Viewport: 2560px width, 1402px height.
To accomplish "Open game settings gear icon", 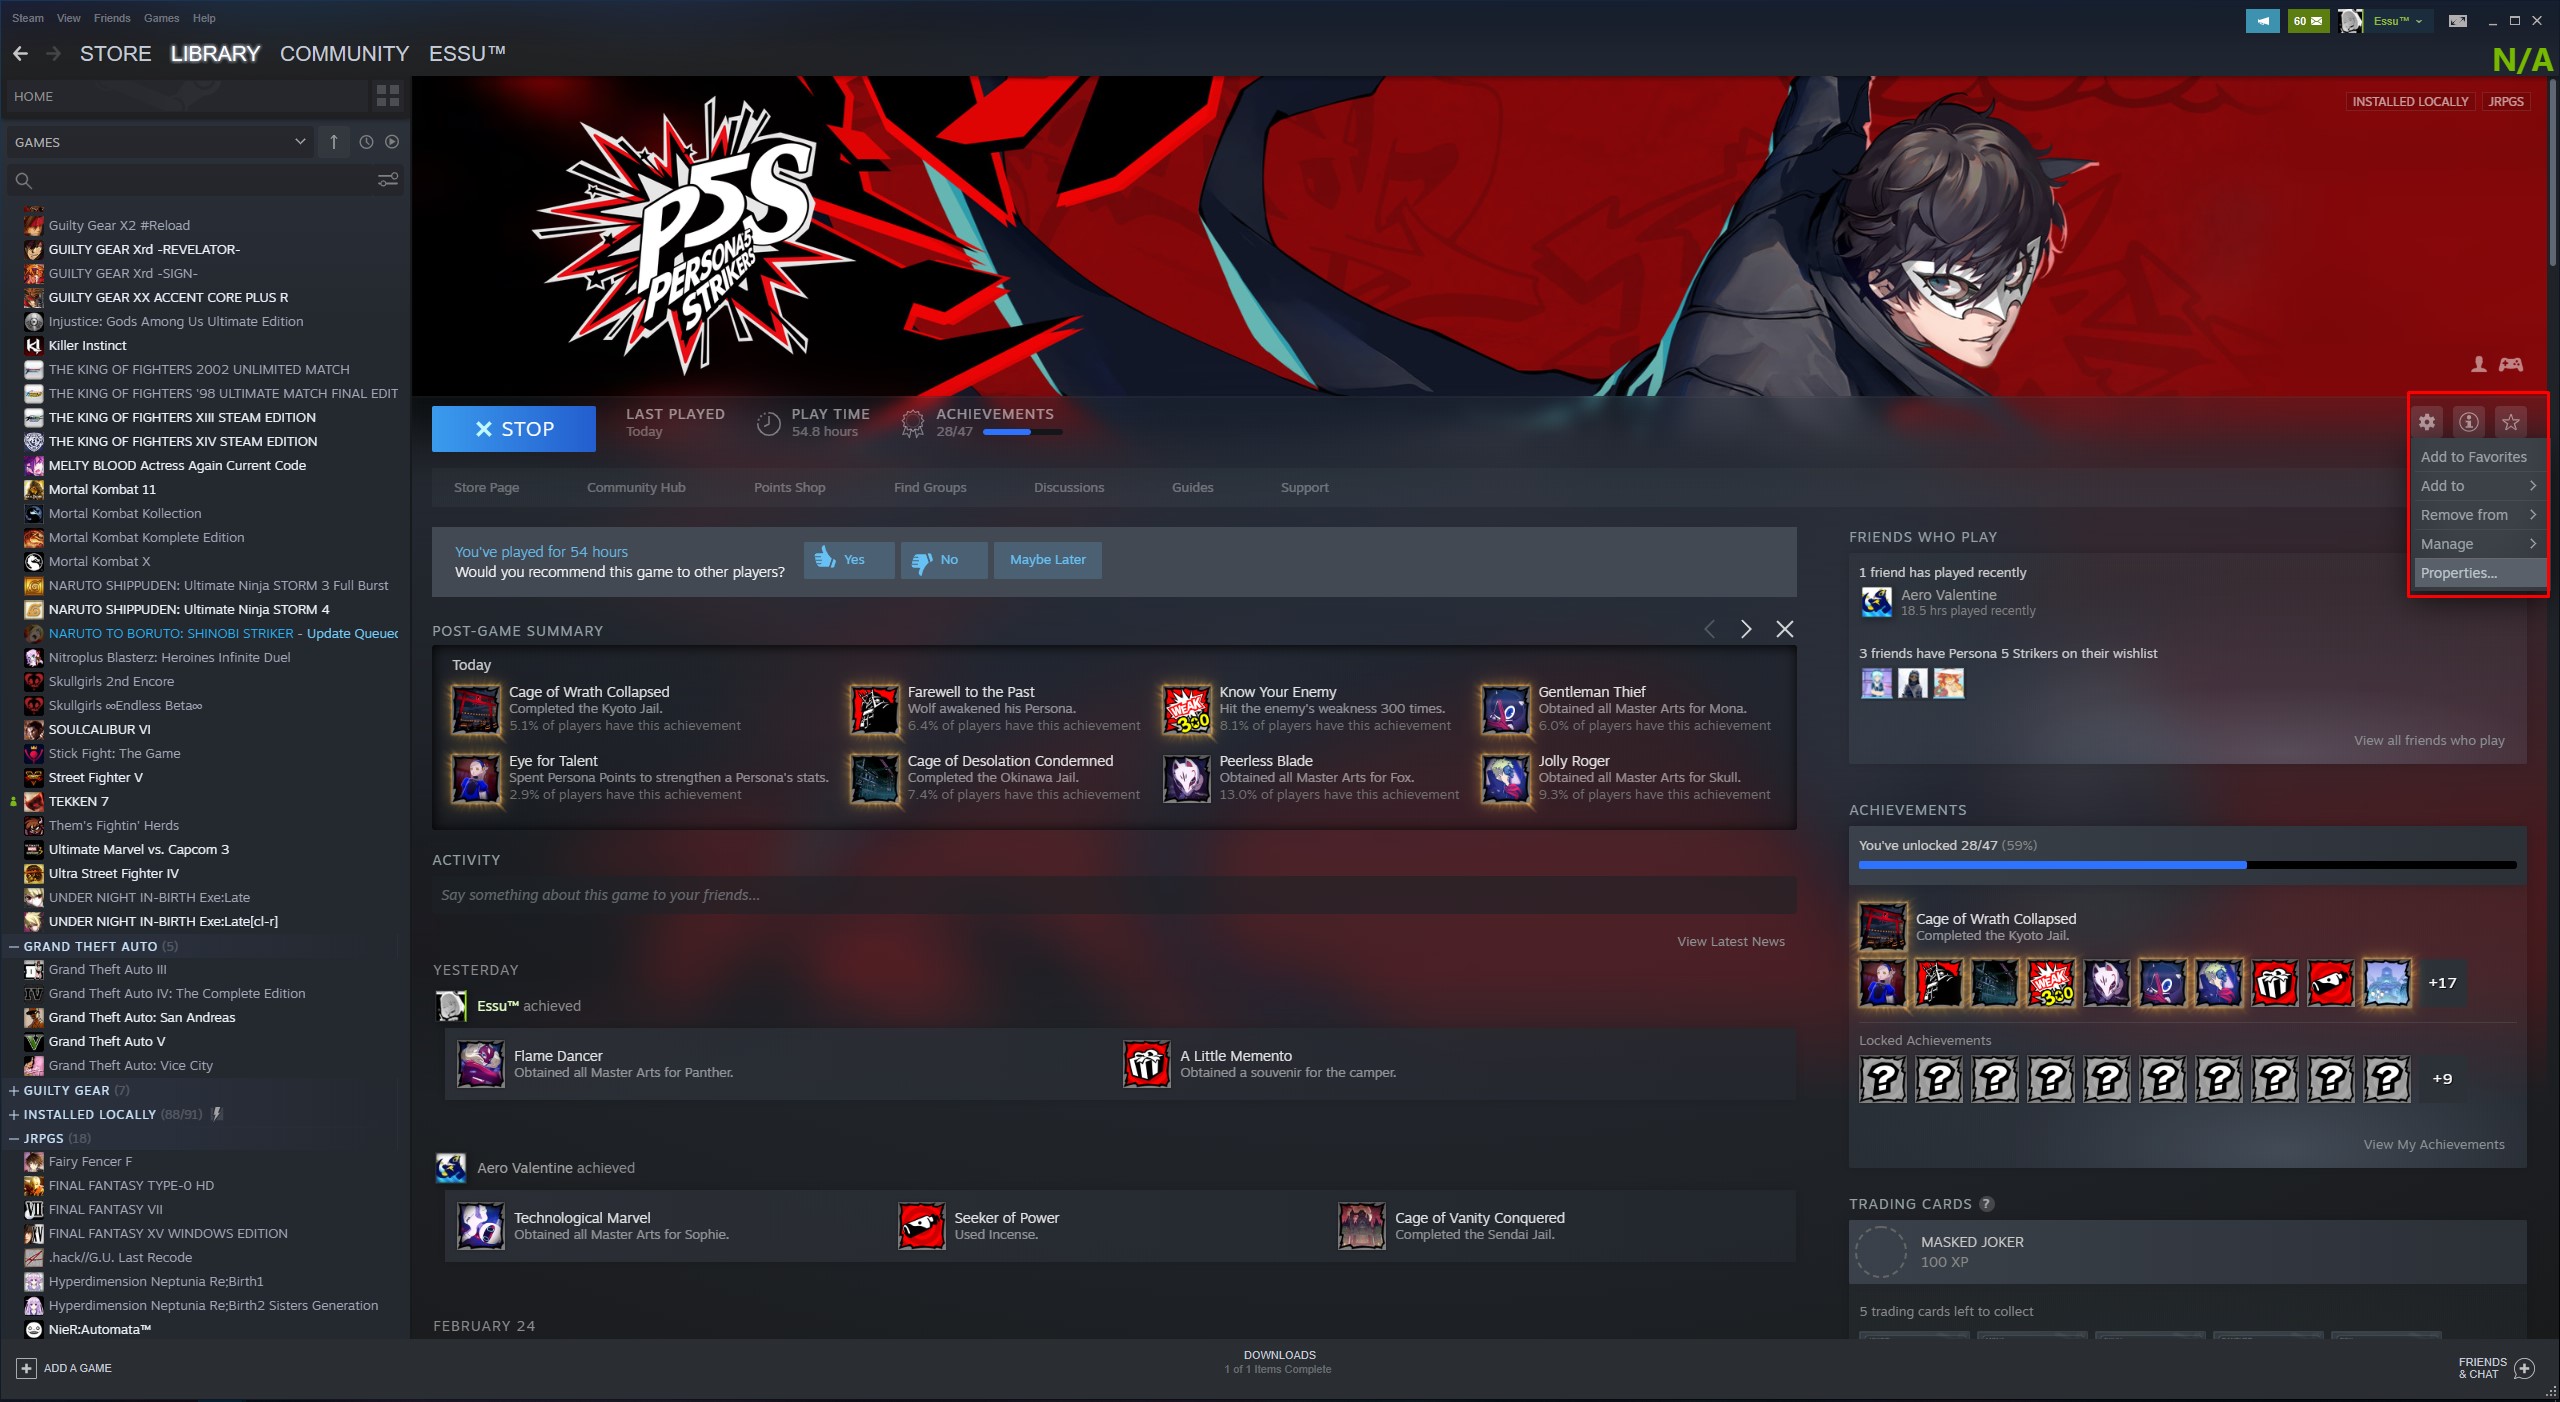I will [x=2426, y=422].
